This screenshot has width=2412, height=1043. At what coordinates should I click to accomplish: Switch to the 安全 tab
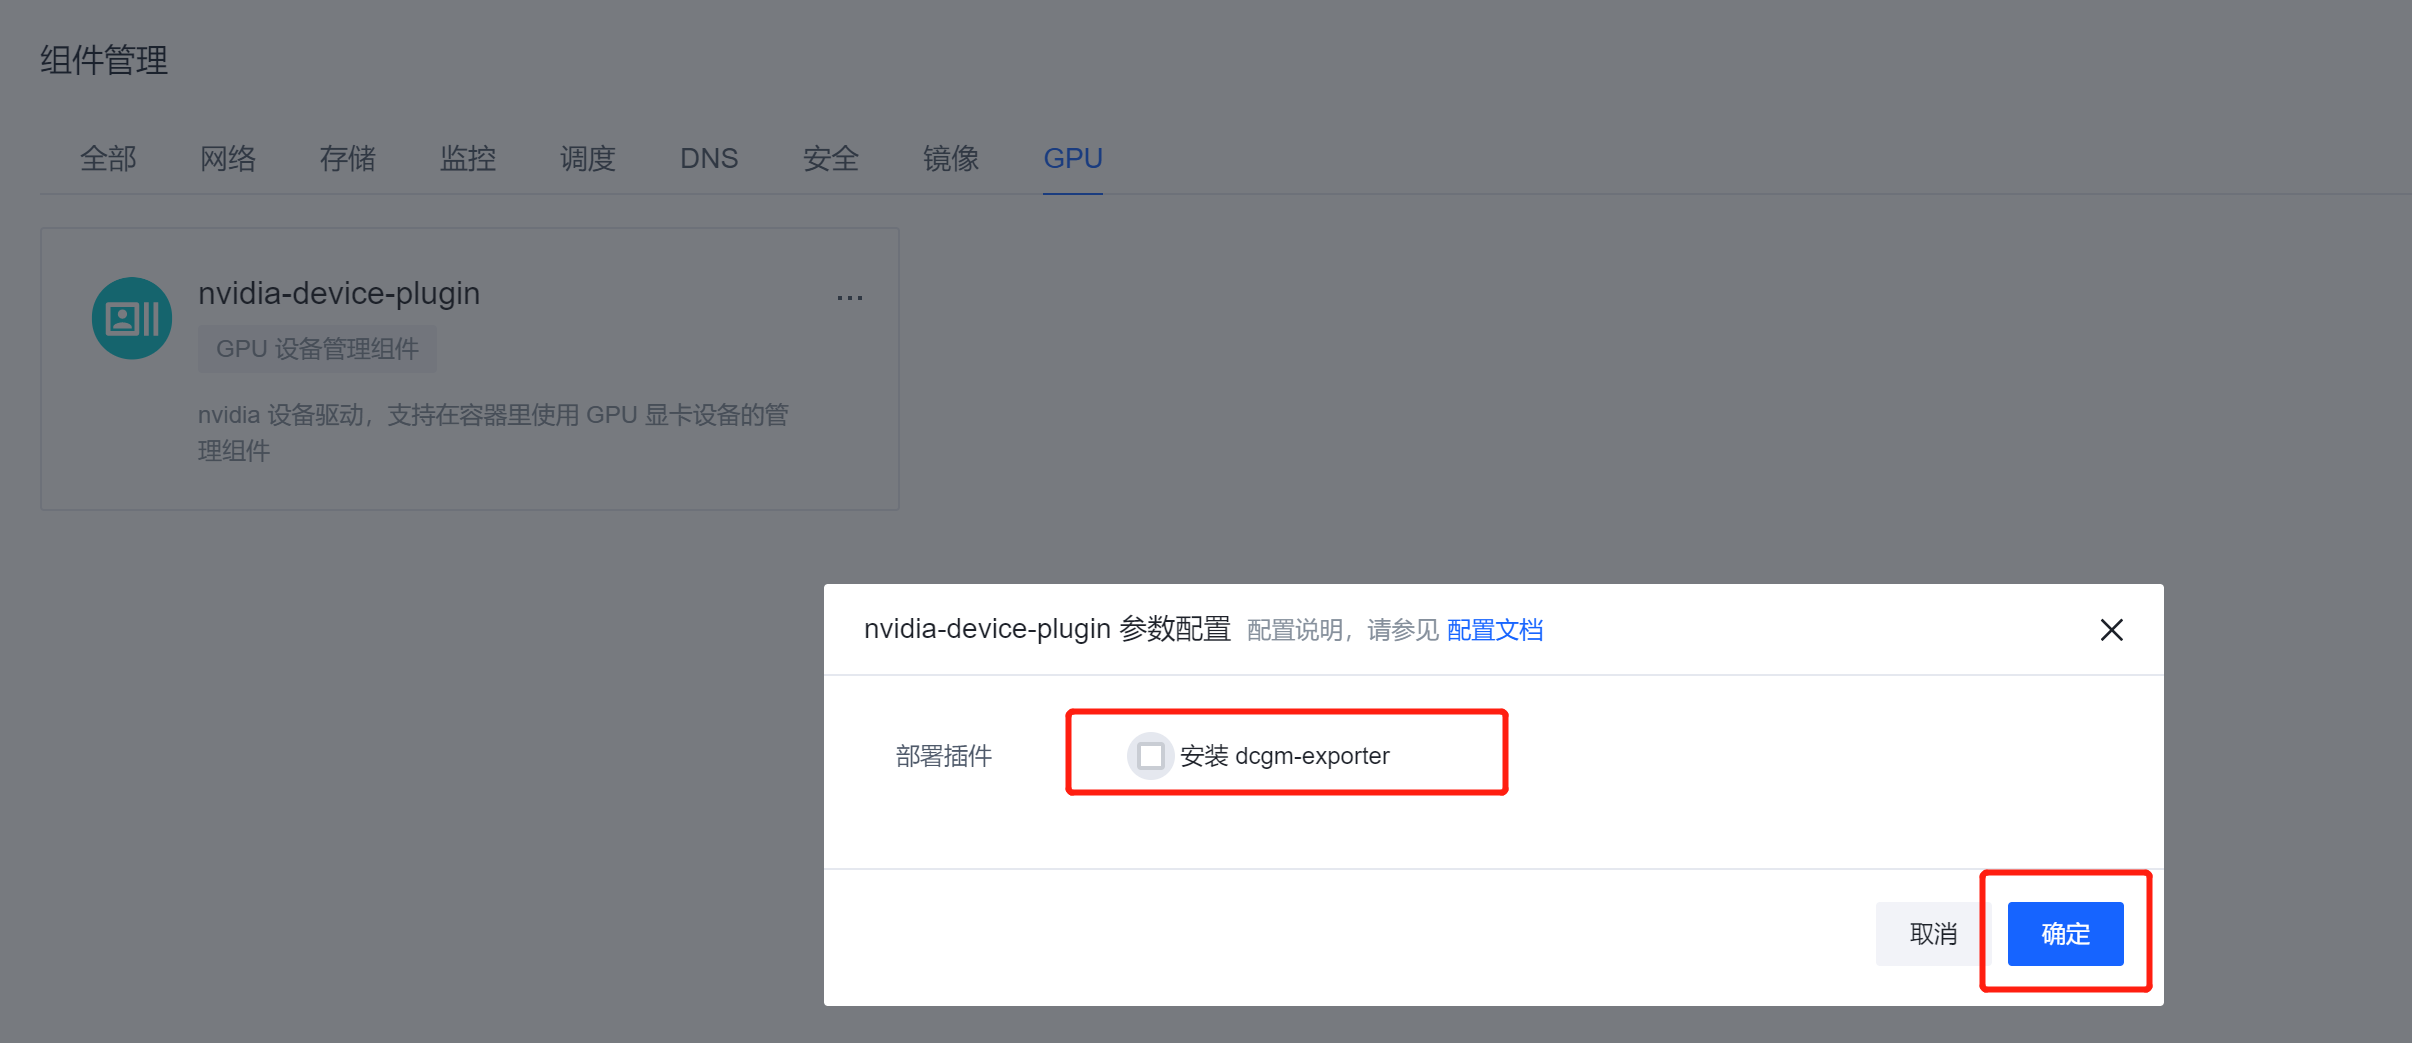tap(830, 158)
